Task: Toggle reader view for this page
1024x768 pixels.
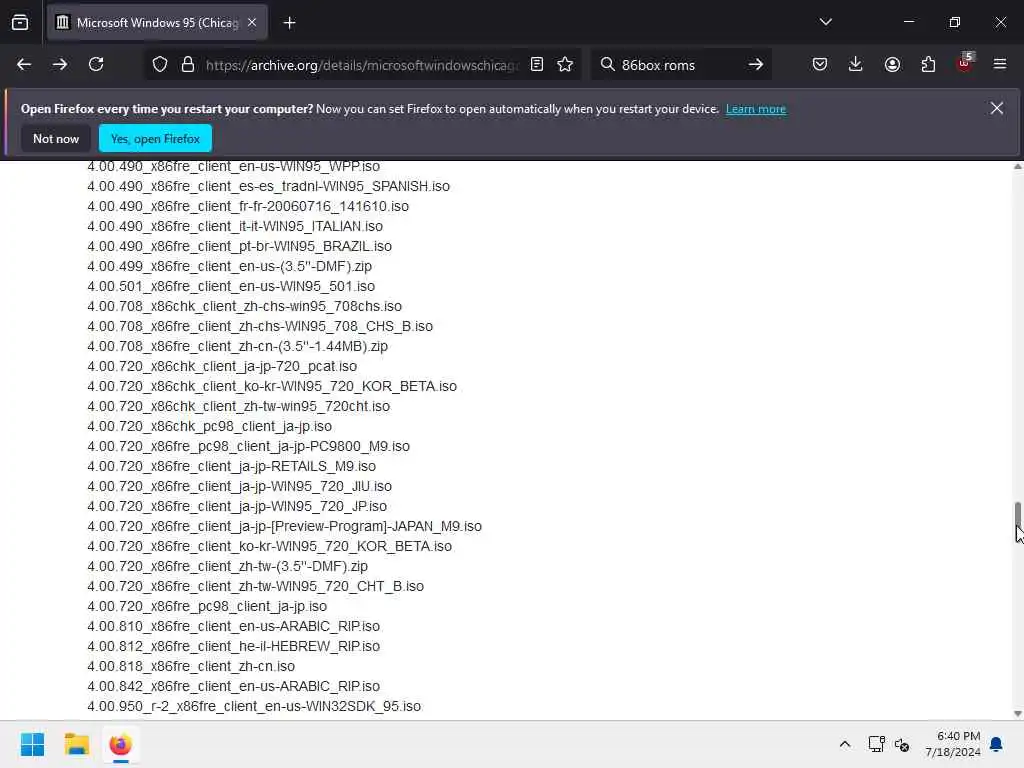Action: [x=537, y=65]
